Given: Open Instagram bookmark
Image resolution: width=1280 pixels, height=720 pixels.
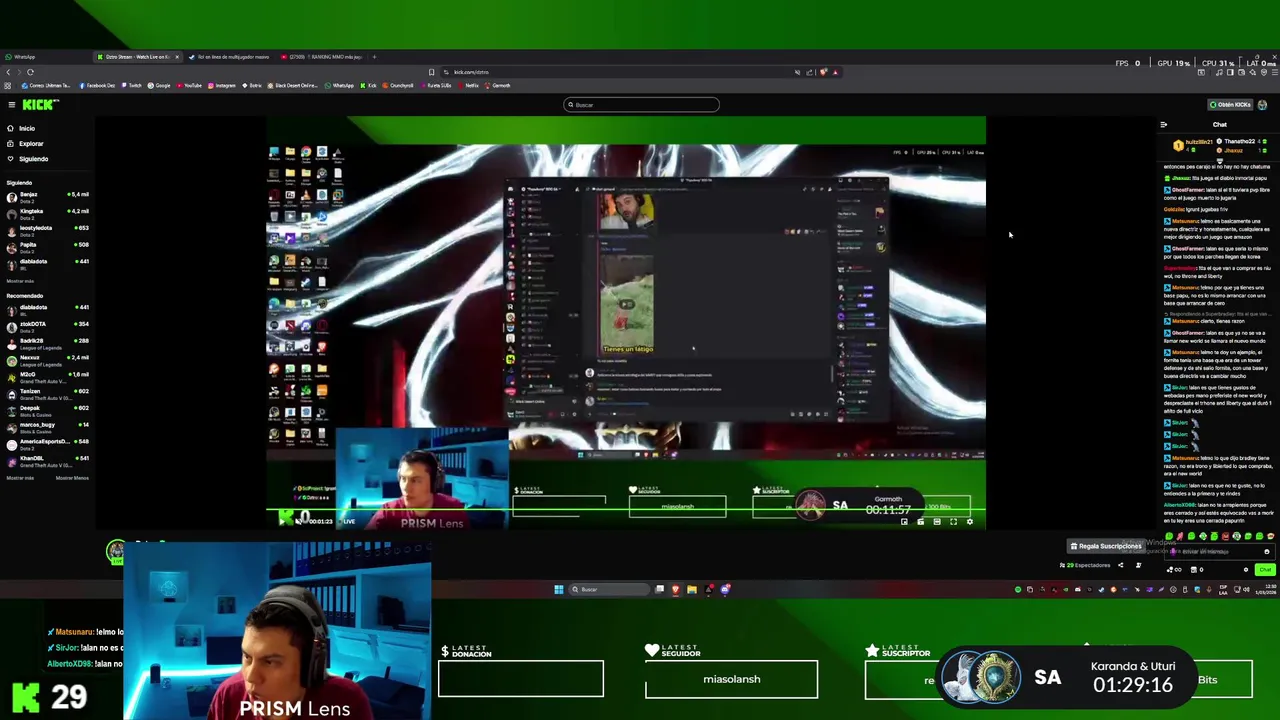Looking at the screenshot, I should 222,86.
